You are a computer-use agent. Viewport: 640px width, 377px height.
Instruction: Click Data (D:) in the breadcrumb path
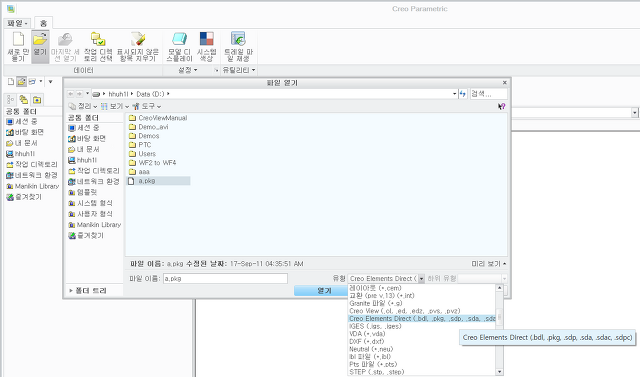150,94
